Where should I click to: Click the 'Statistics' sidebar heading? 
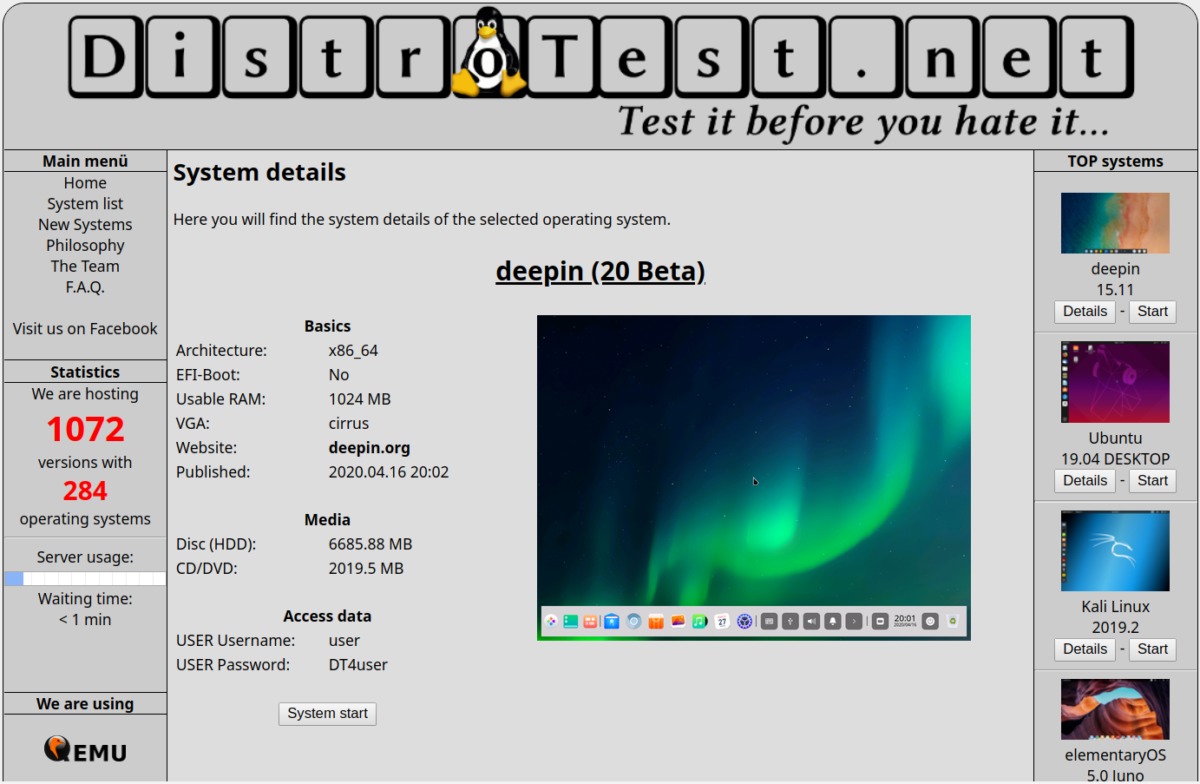[x=85, y=372]
